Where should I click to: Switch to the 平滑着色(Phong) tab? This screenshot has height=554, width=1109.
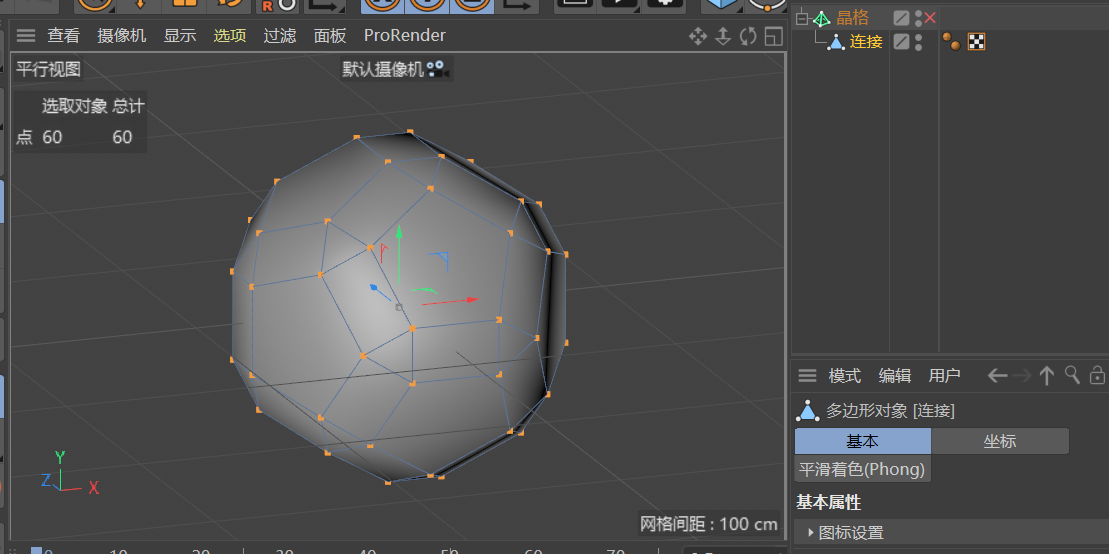point(862,469)
